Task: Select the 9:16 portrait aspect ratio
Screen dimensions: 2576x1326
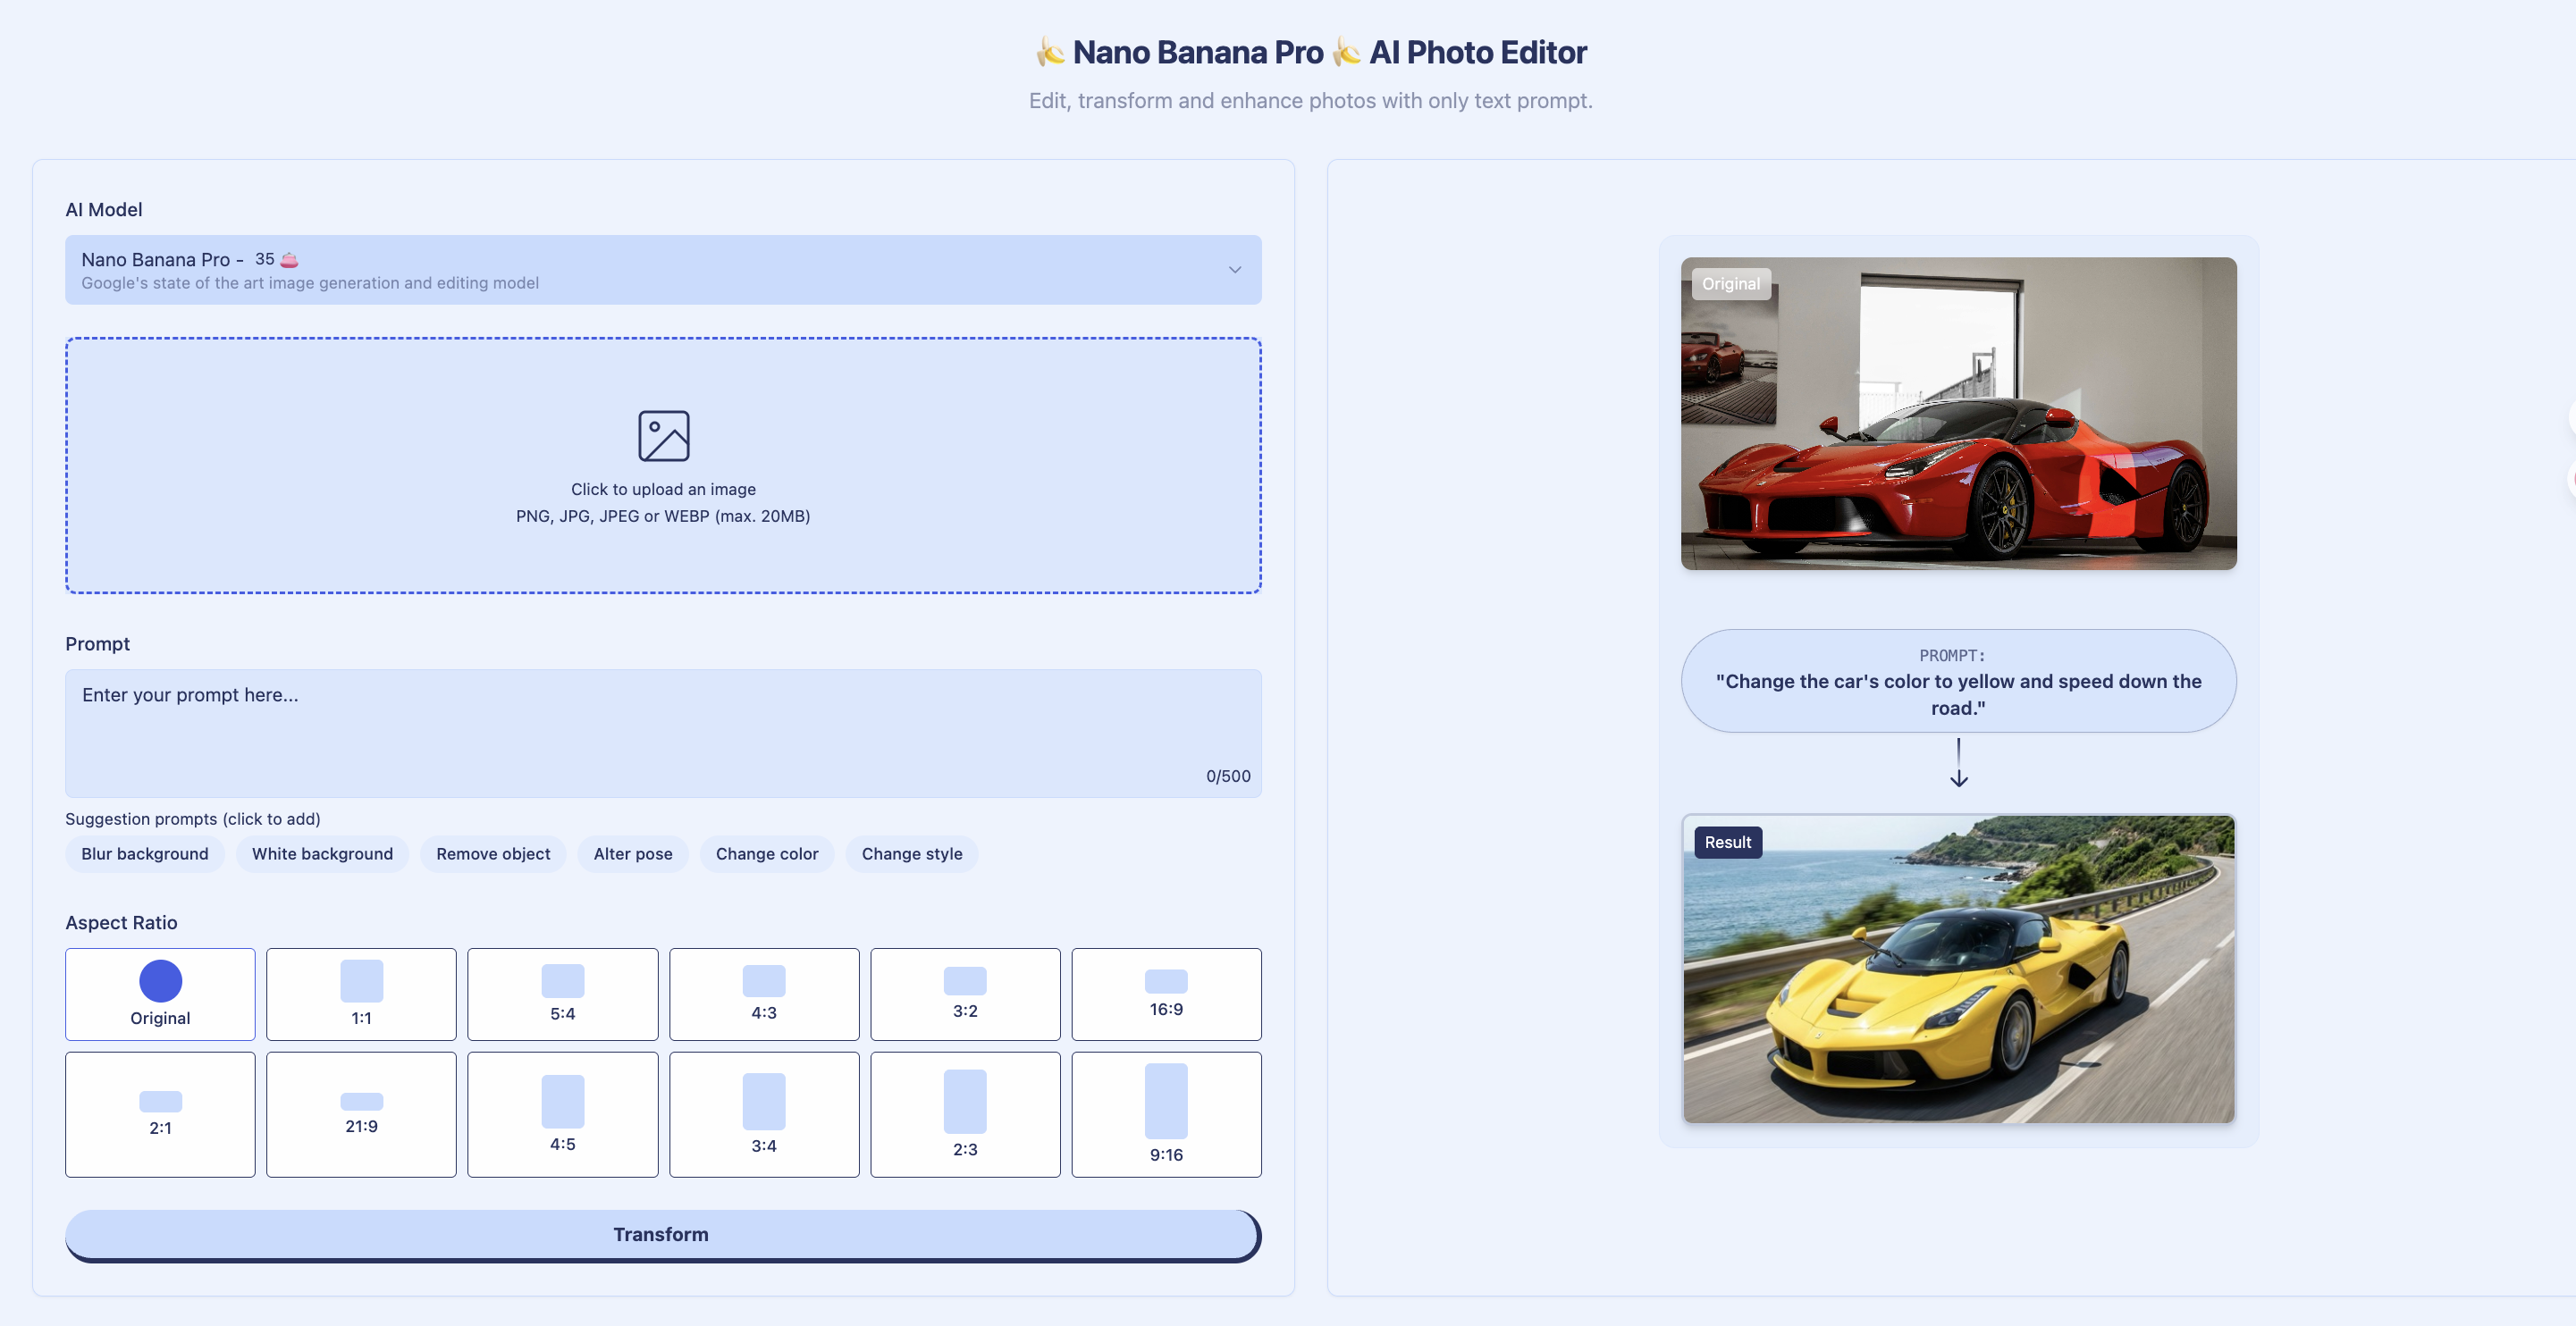Action: (1165, 1114)
